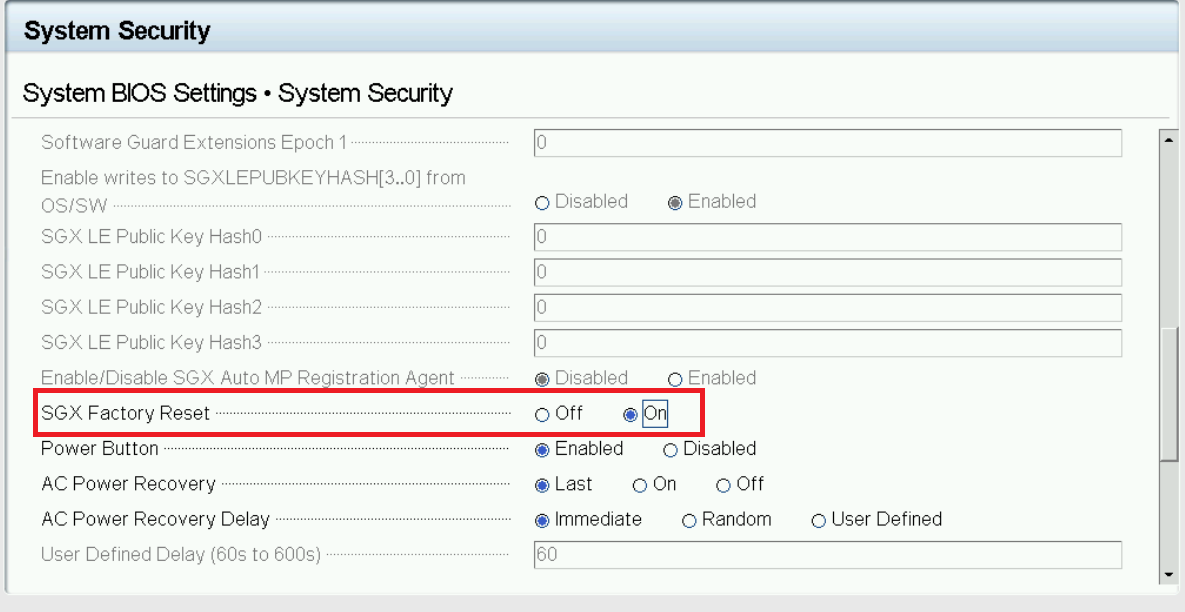The image size is (1185, 612).
Task: Click the SGX LE Public Key Hash1 field
Action: [828, 272]
